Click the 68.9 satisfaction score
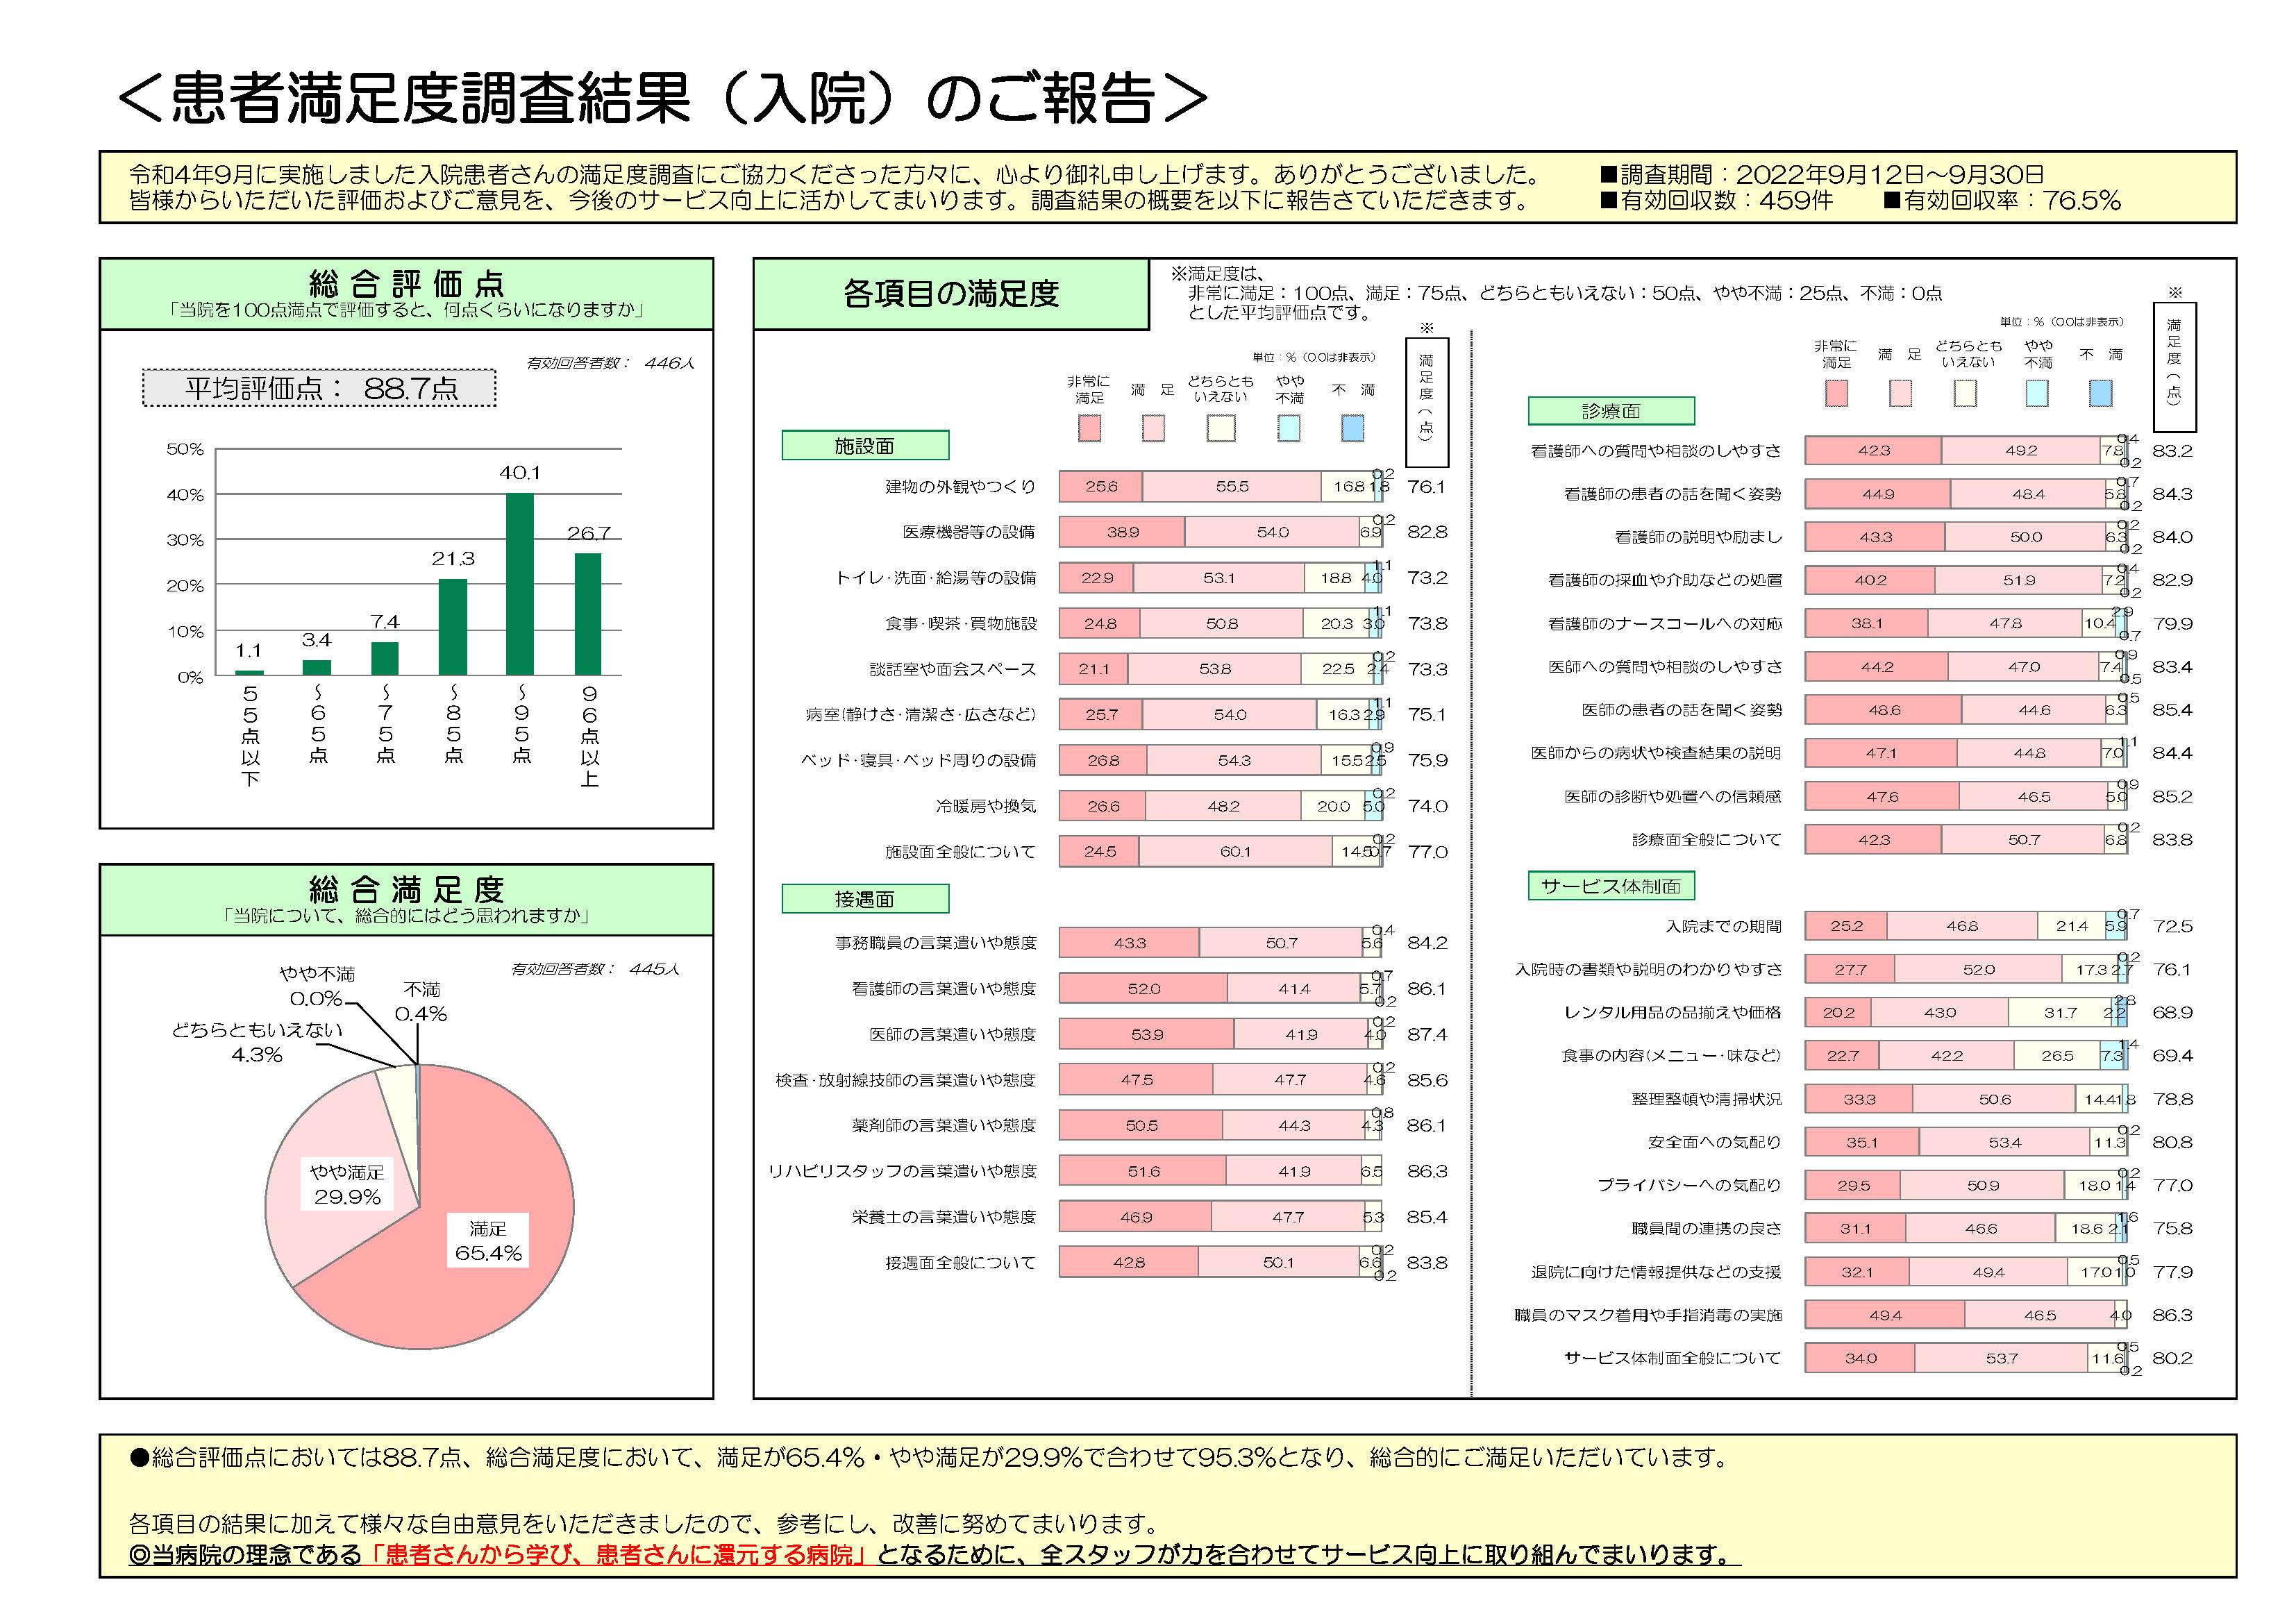This screenshot has height=1623, width=2296. [x=2173, y=1012]
